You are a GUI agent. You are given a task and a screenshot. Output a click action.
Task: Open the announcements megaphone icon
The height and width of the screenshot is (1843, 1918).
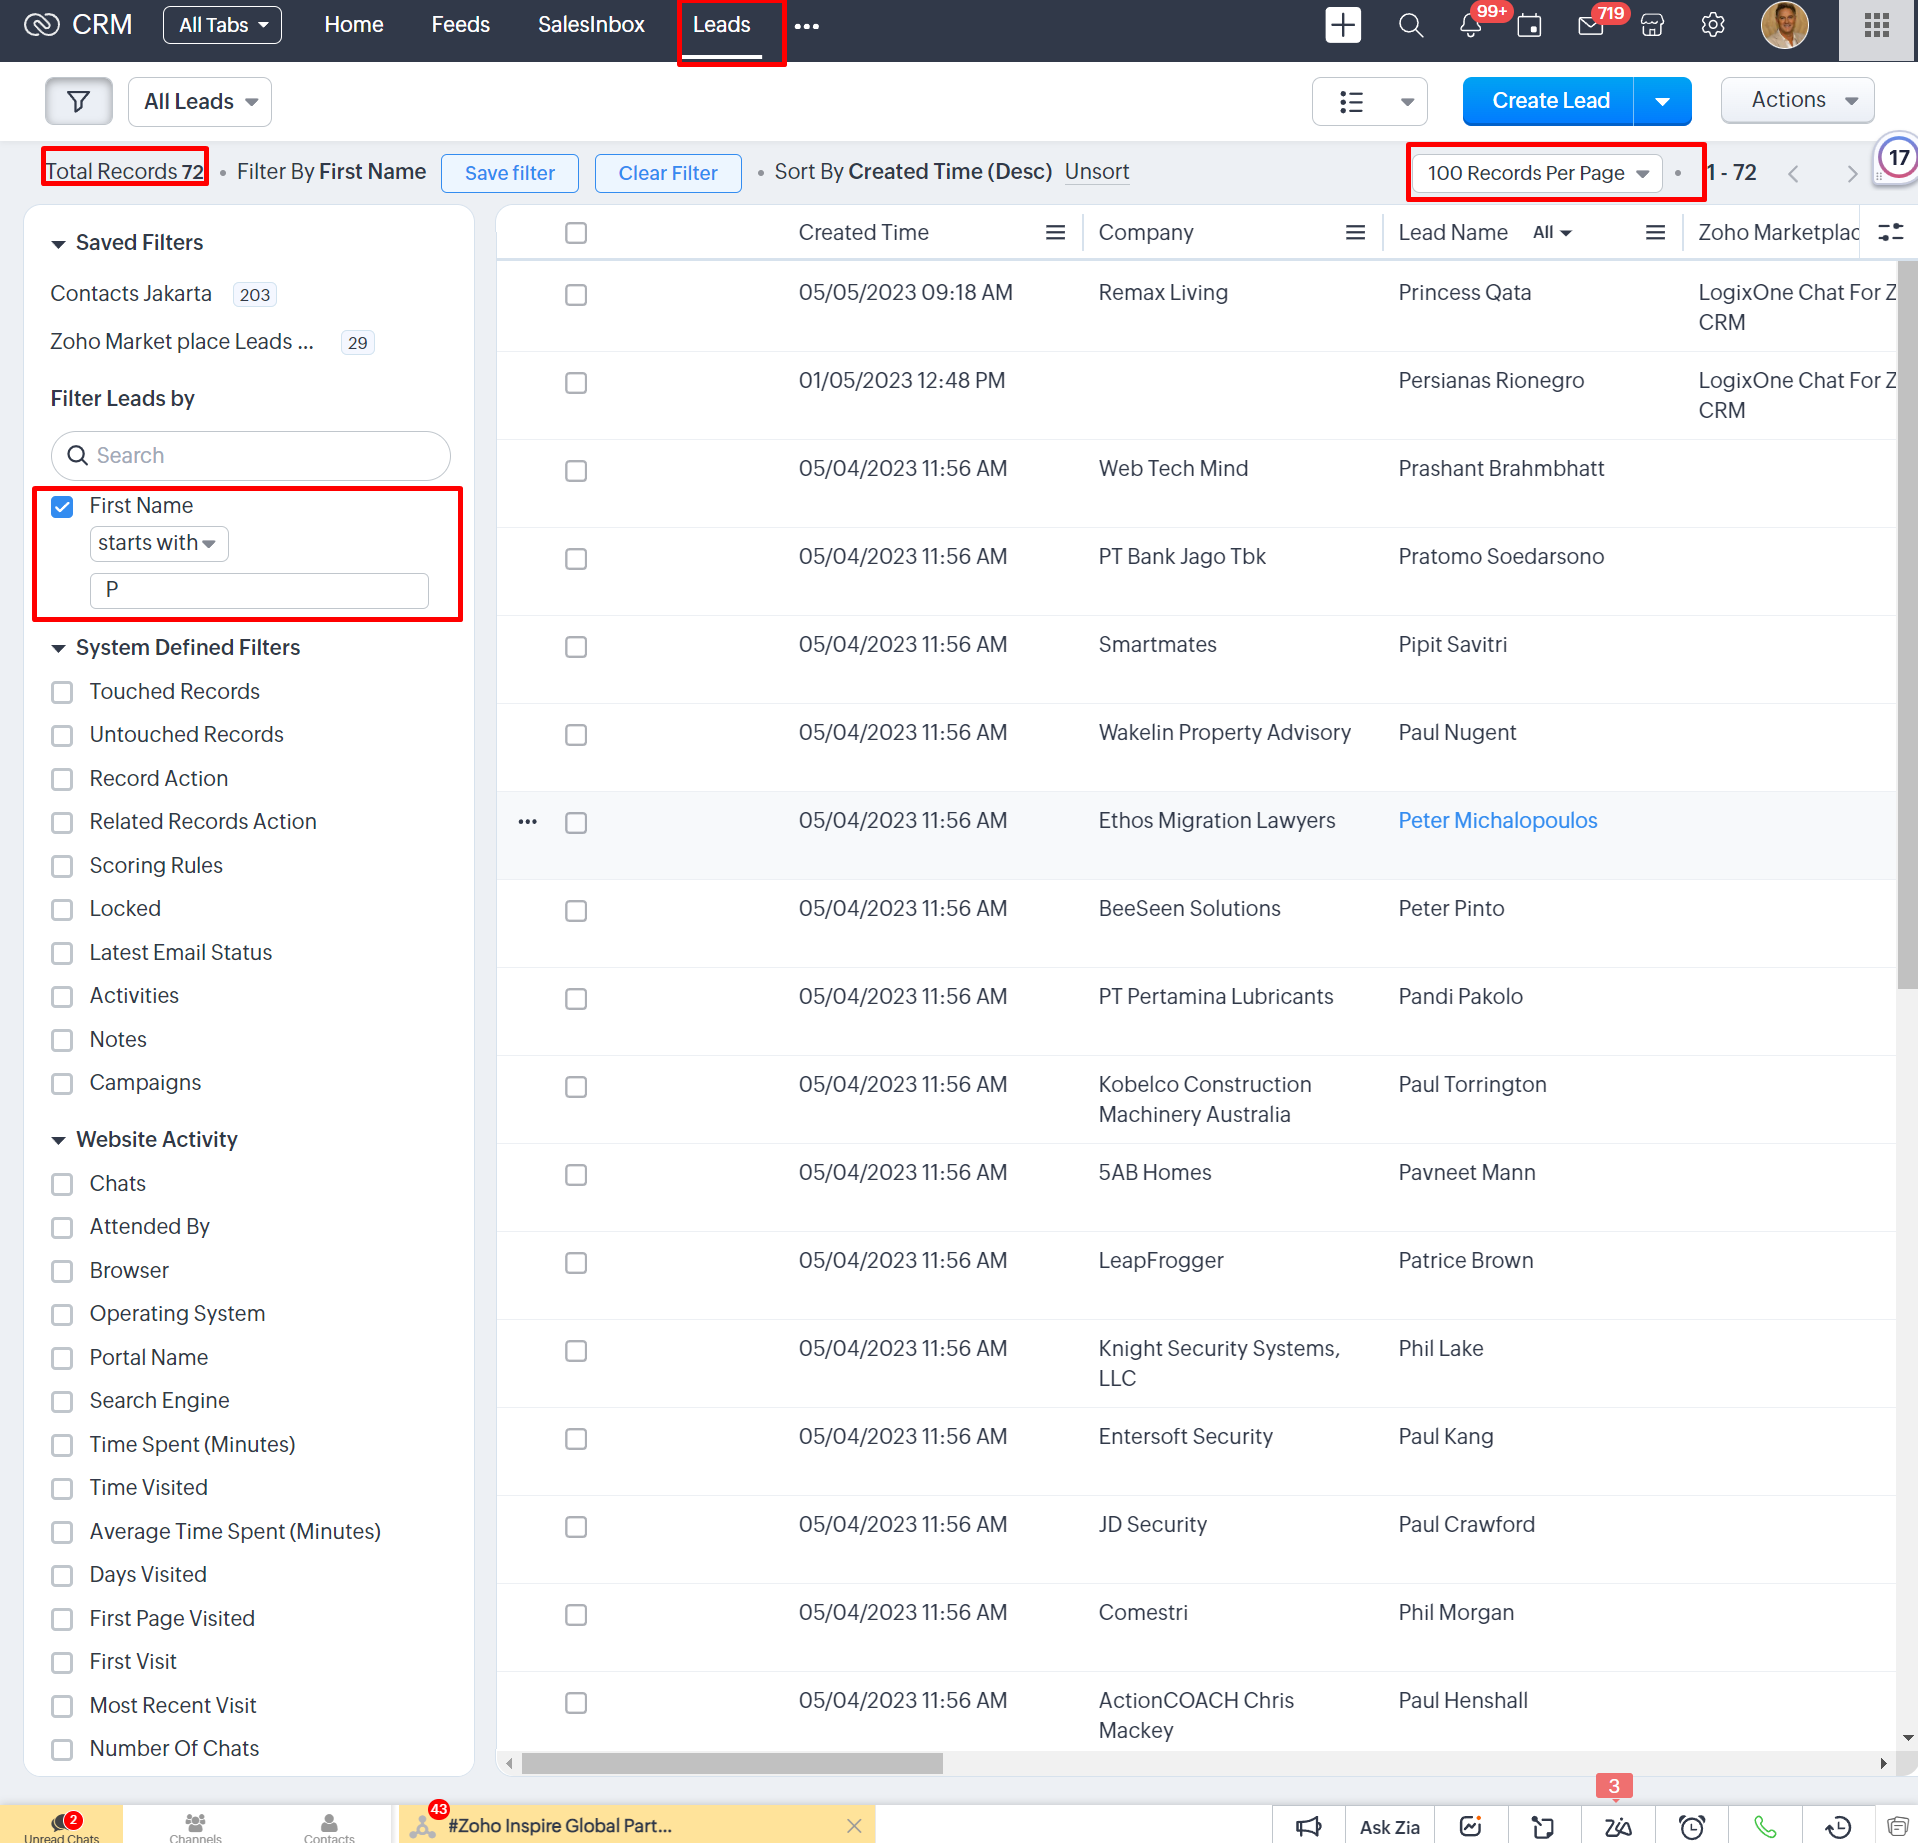tap(1309, 1827)
